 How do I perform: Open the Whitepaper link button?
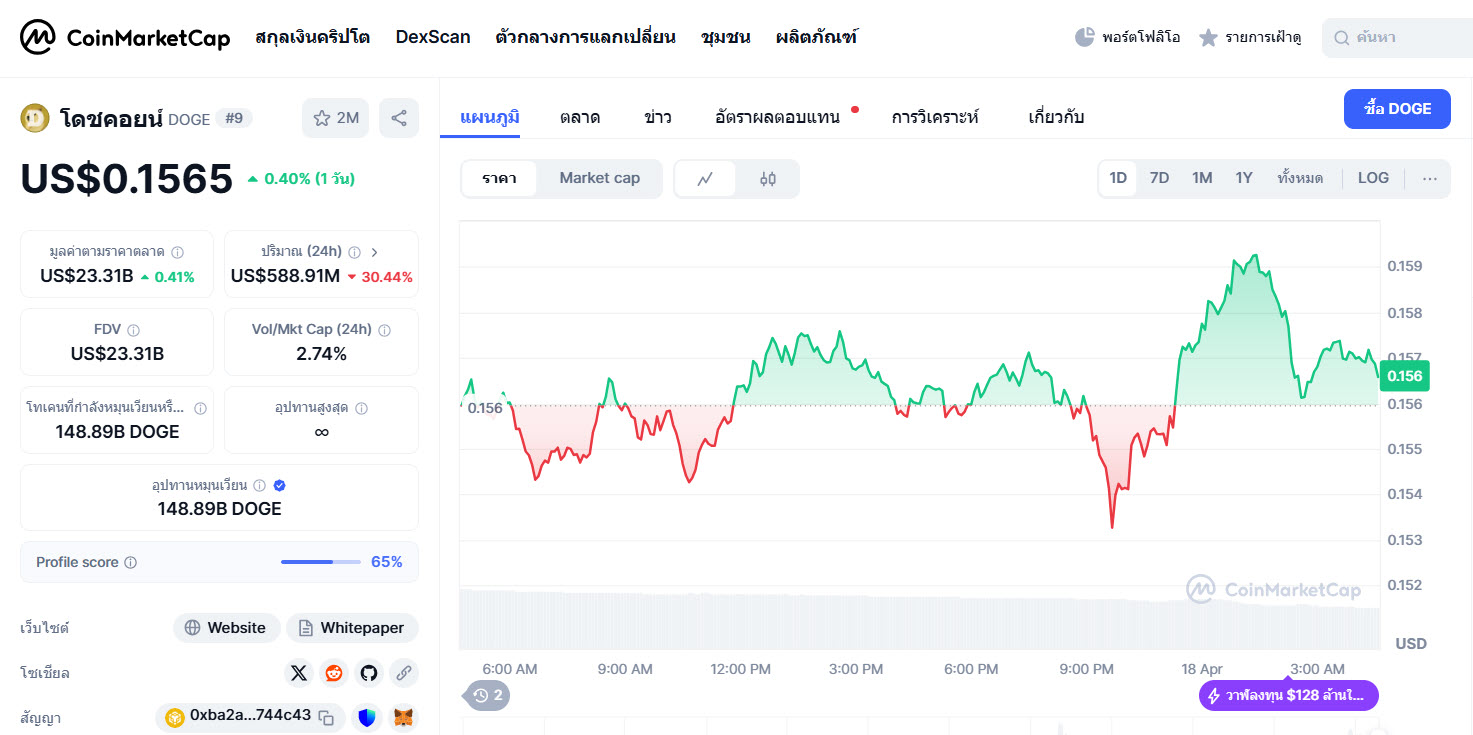(352, 628)
